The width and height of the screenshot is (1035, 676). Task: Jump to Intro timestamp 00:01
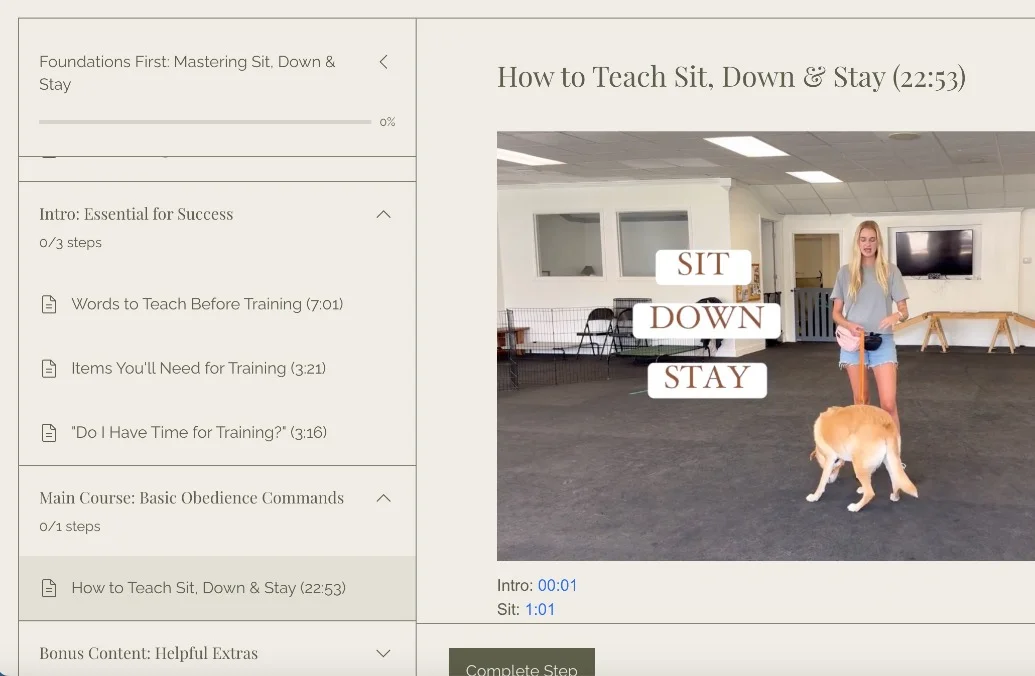click(x=557, y=586)
